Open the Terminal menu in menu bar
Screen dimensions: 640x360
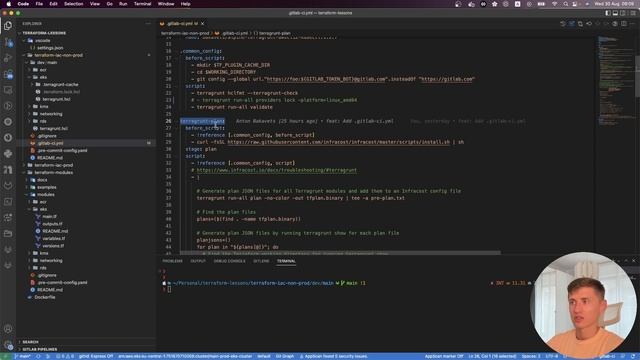pos(142,4)
